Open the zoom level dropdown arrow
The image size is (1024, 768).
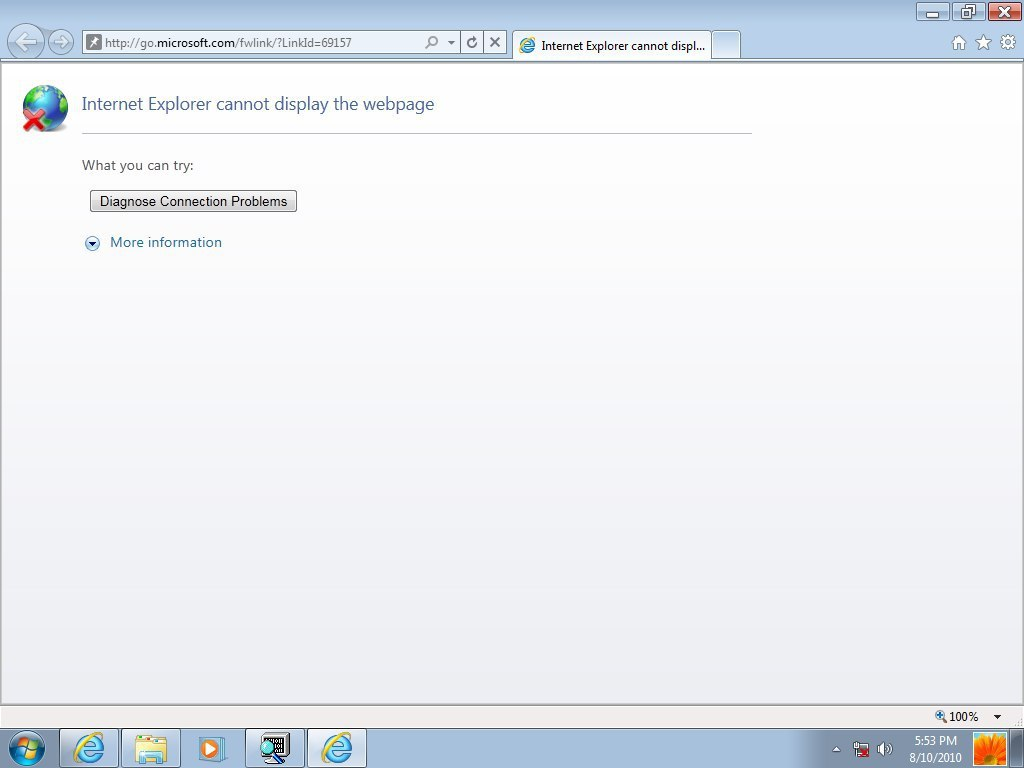tap(997, 716)
